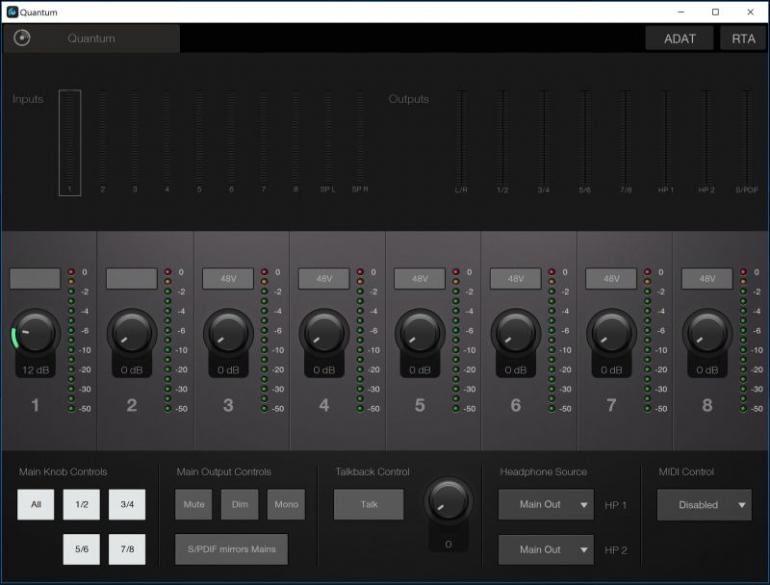Click the 0 dB gain value on channel 5
The width and height of the screenshot is (770, 585).
pos(419,370)
